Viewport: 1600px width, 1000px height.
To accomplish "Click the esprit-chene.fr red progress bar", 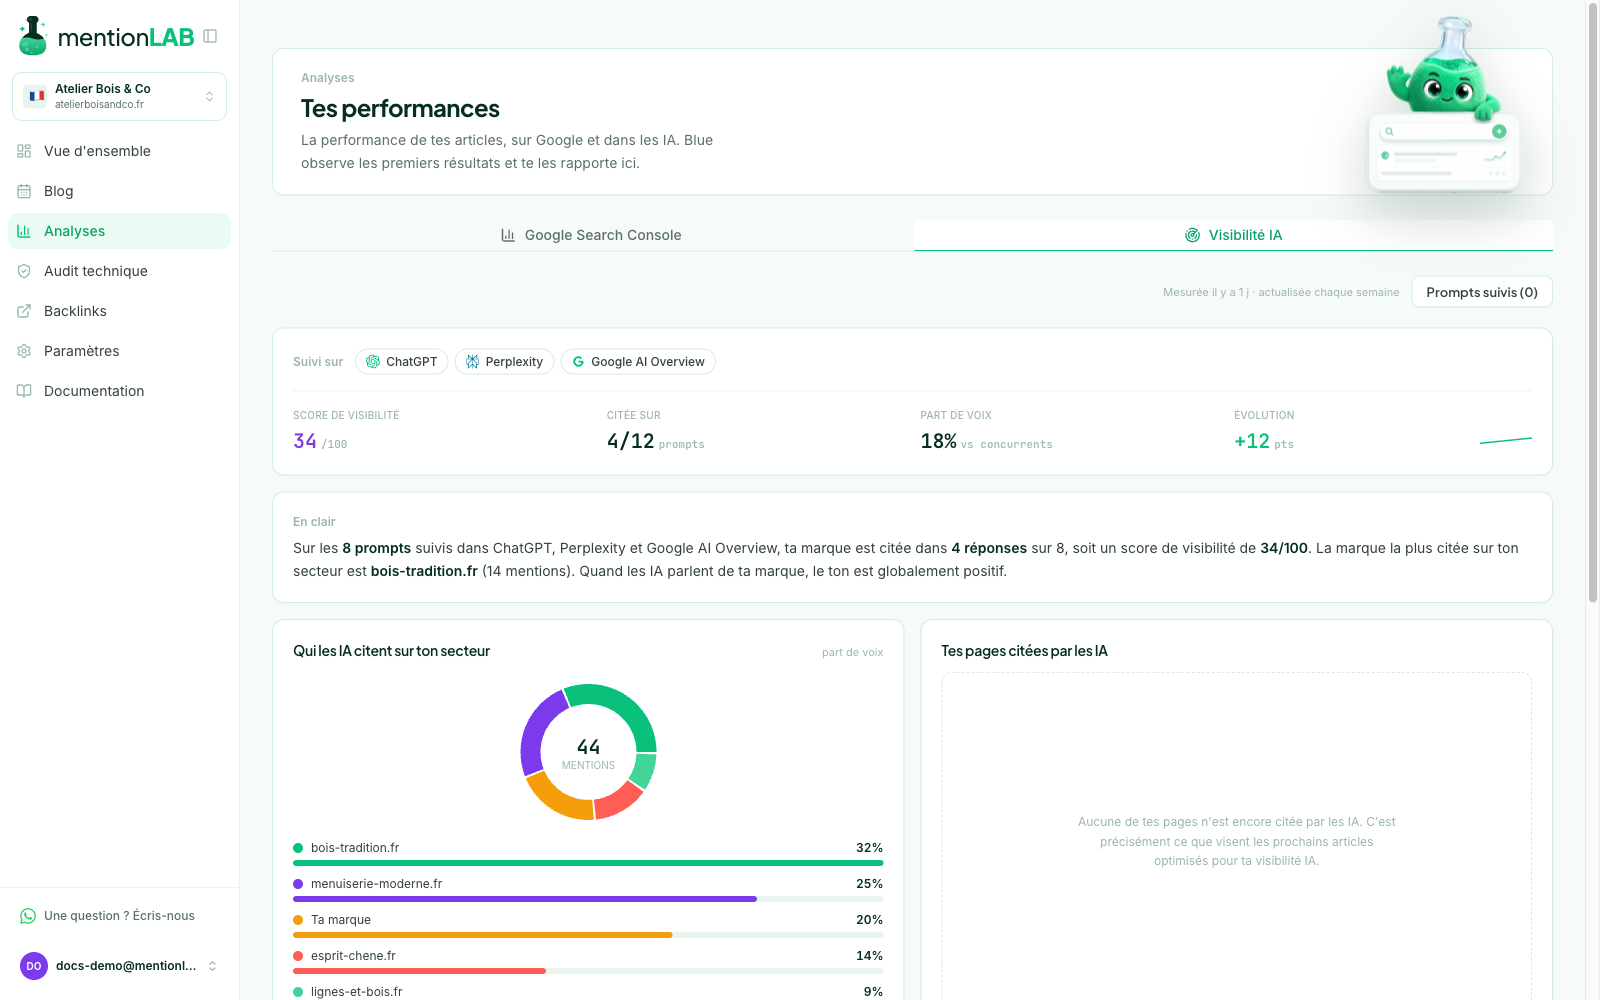I will (419, 971).
